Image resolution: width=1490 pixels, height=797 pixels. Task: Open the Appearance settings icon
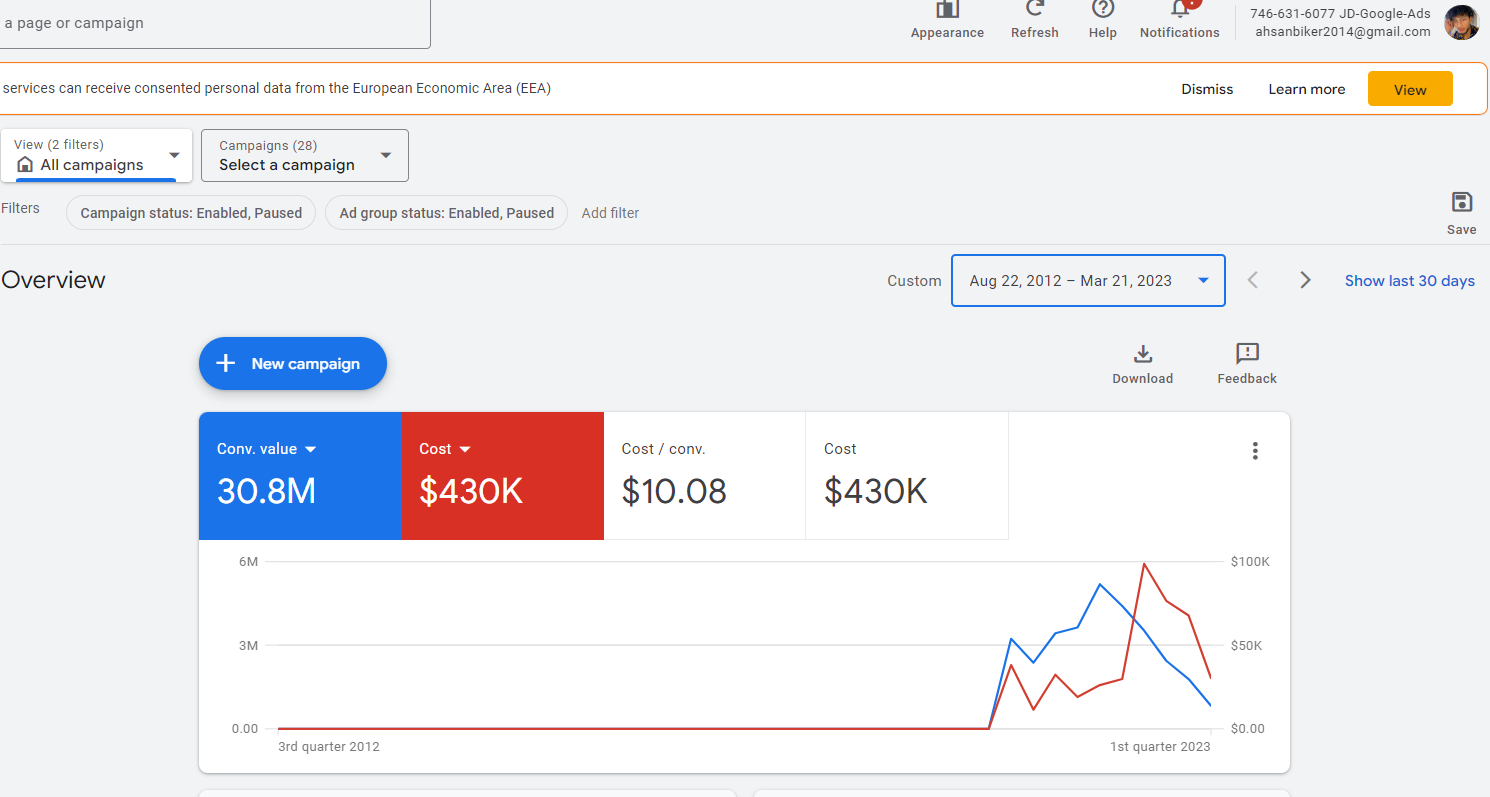[x=947, y=10]
